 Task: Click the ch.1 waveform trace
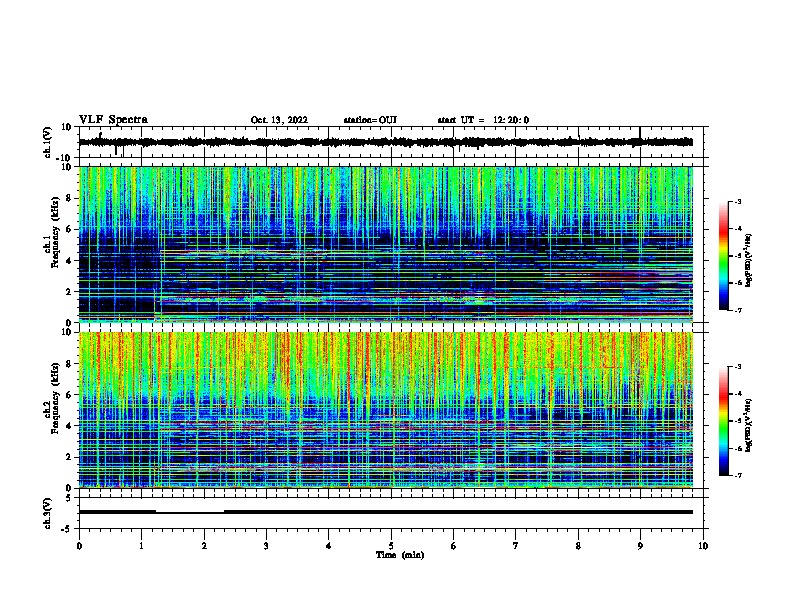[386, 142]
